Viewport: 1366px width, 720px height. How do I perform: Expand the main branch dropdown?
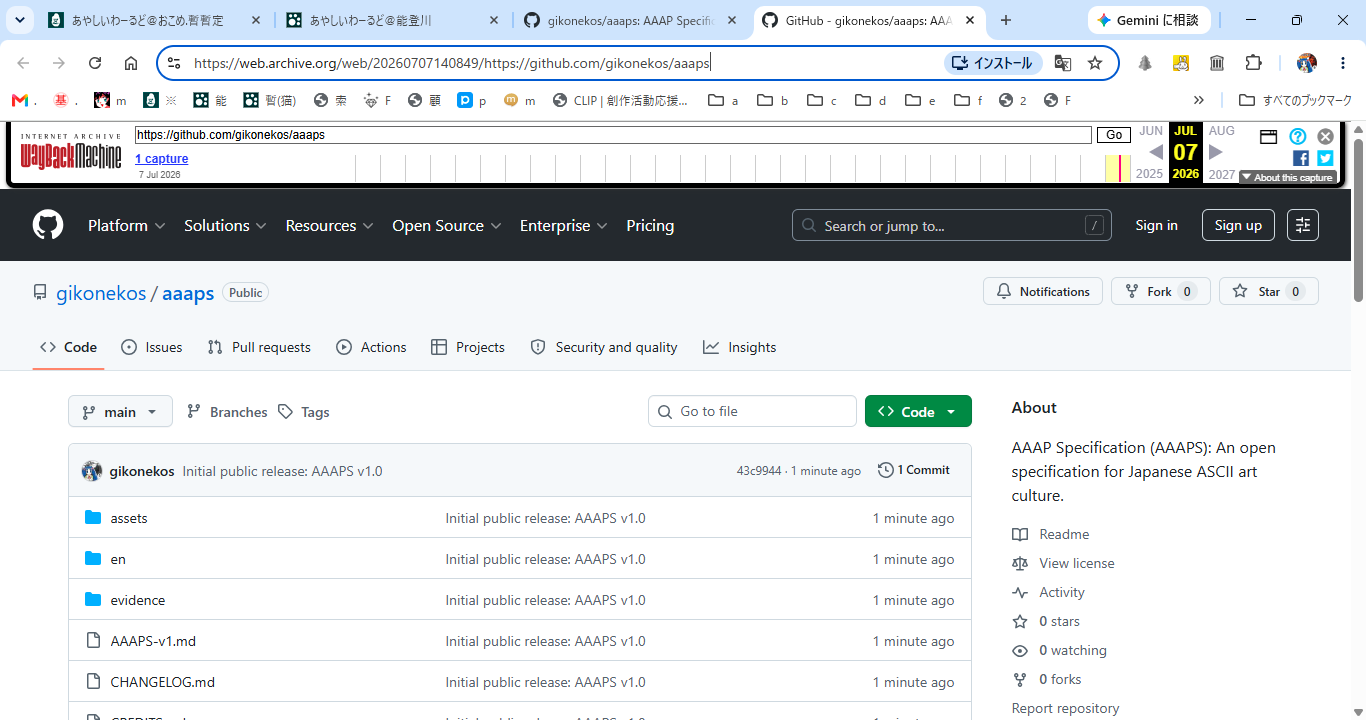pyautogui.click(x=120, y=411)
